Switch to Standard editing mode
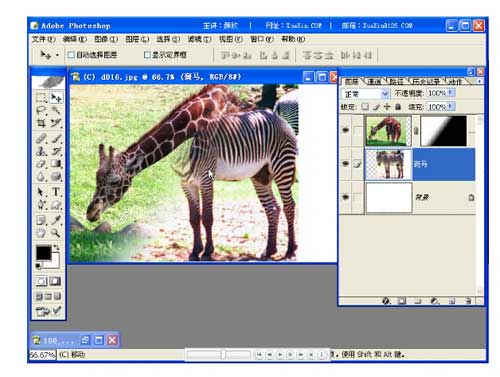 click(41, 281)
